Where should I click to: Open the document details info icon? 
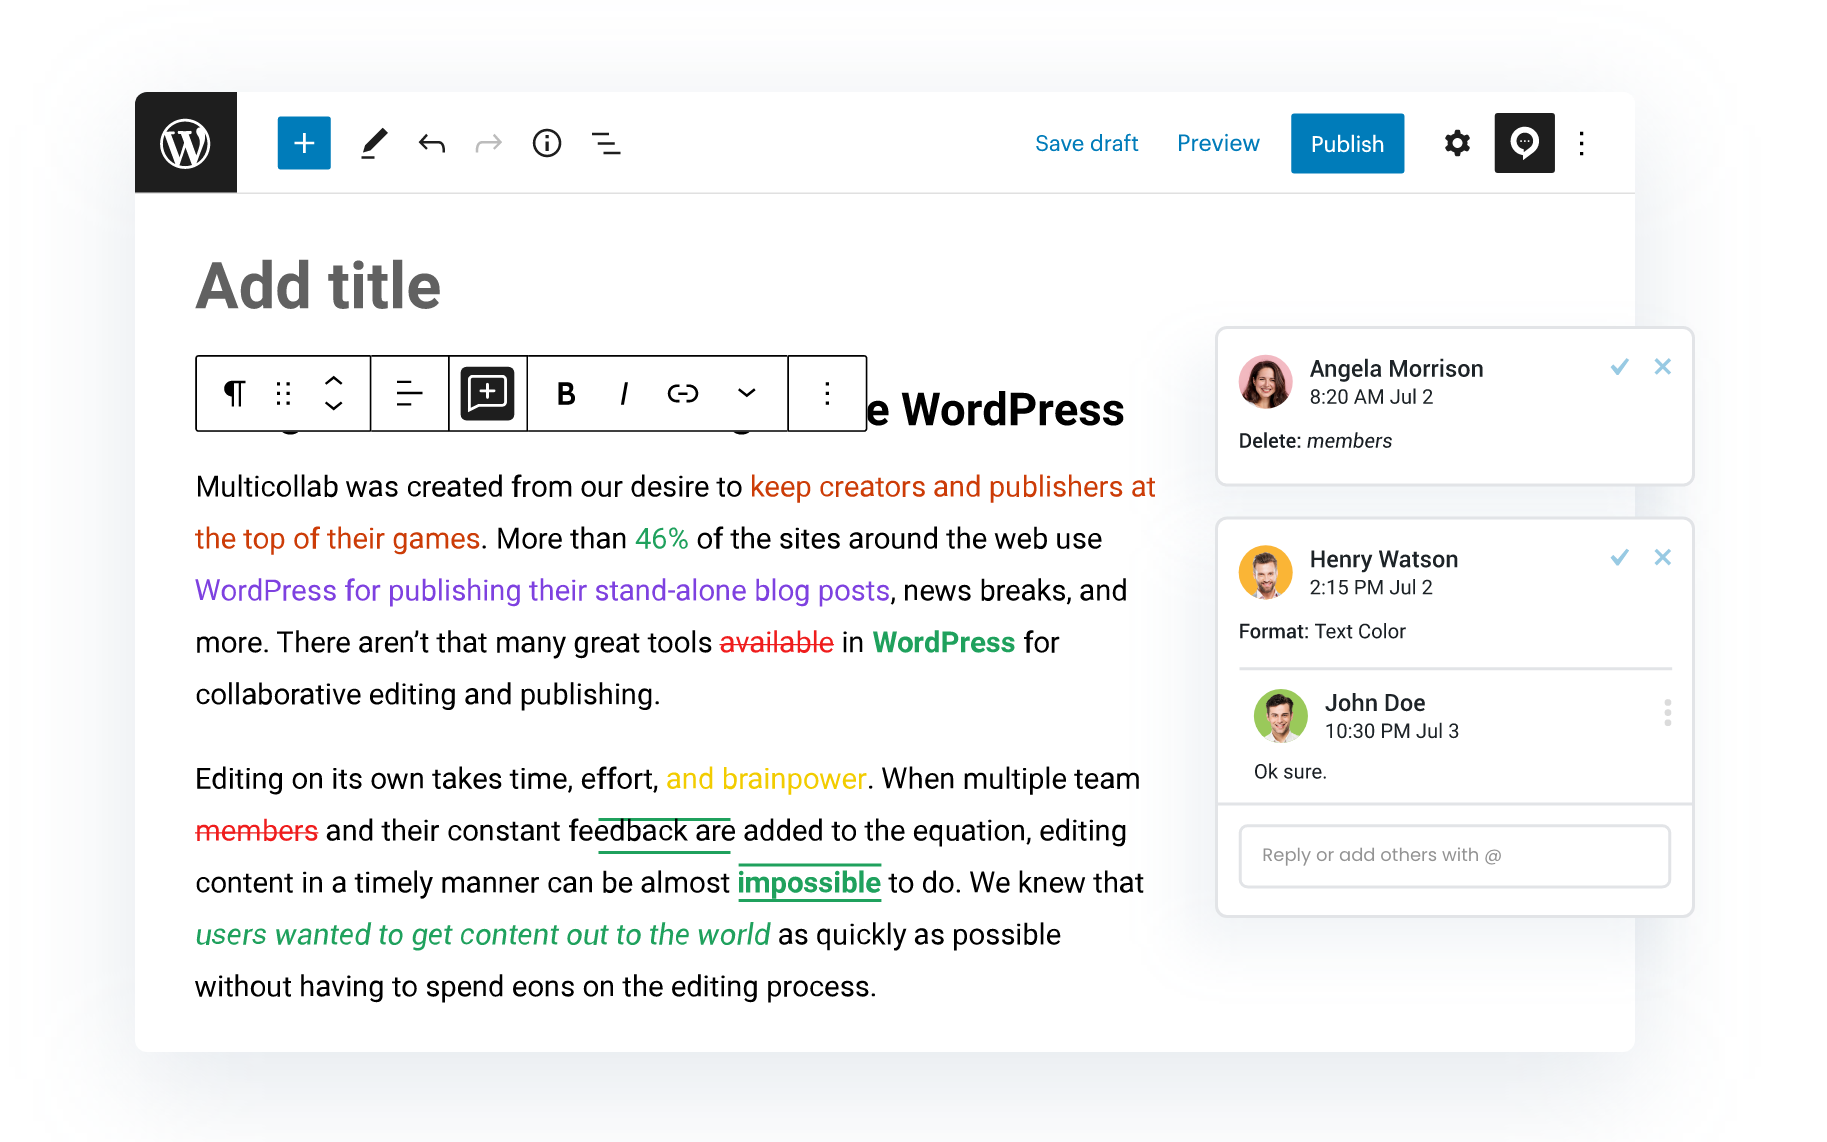547,143
